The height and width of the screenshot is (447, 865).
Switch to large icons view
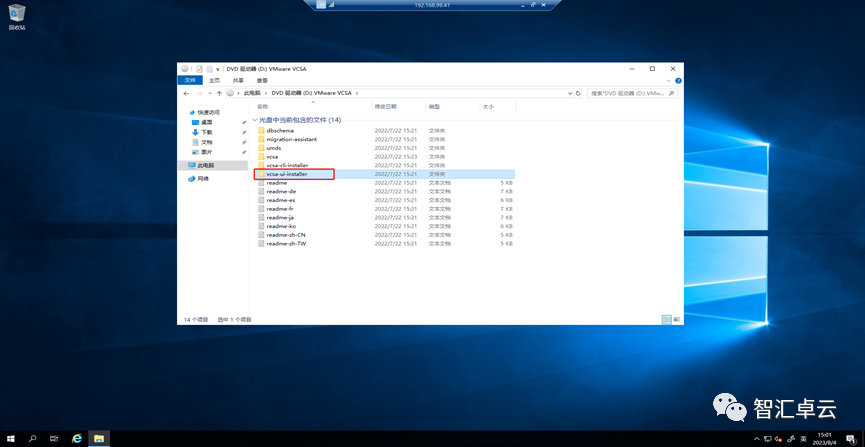click(676, 319)
